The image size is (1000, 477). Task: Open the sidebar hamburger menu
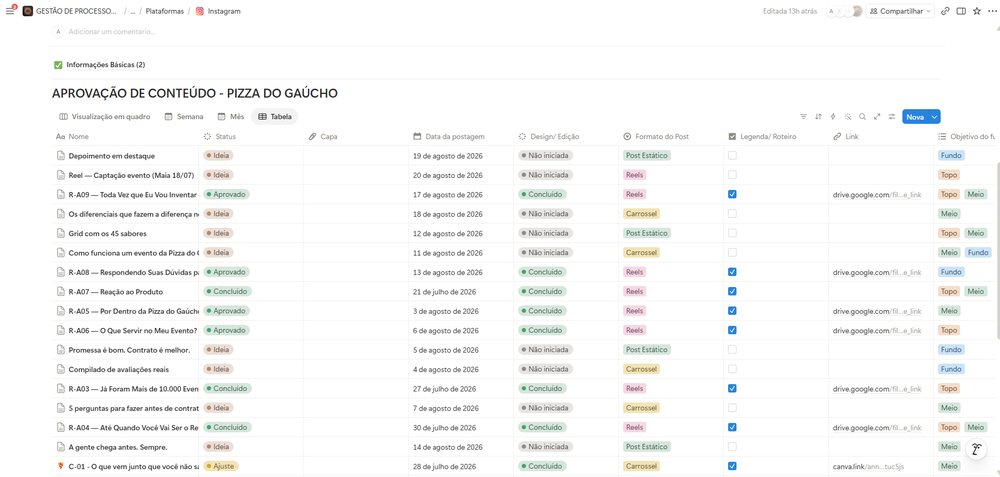coord(10,11)
